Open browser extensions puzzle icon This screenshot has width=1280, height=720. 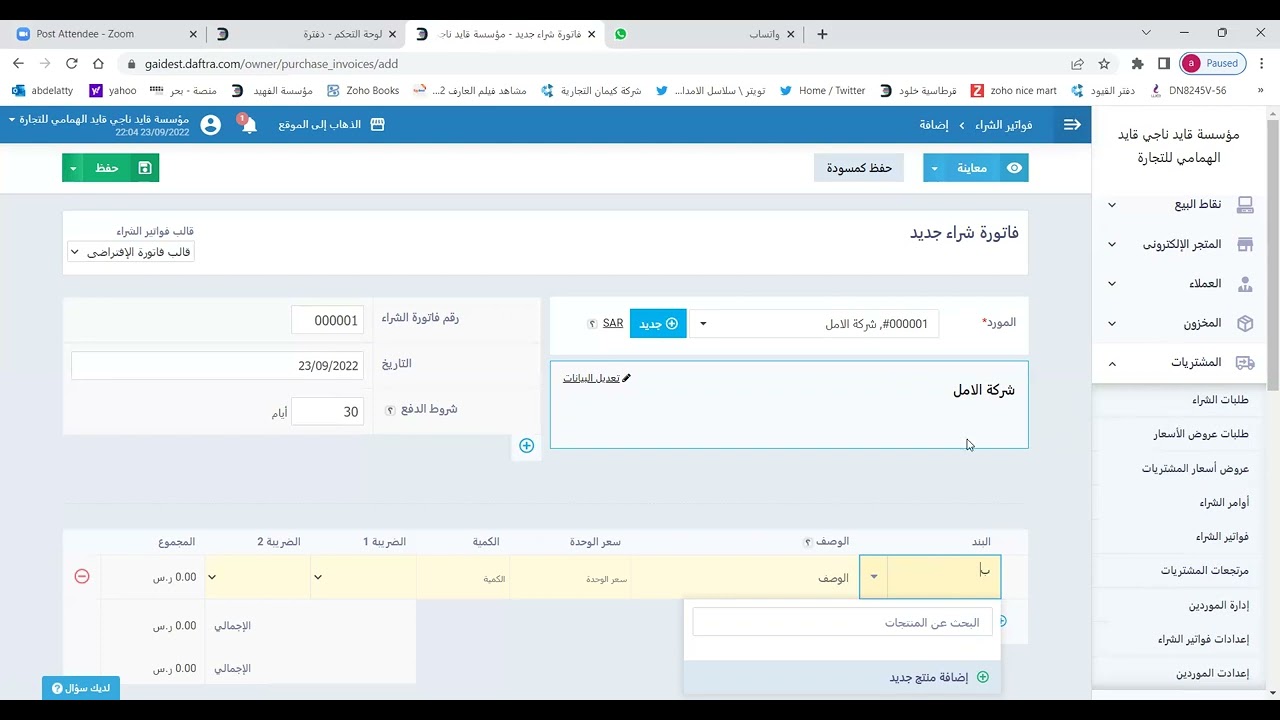pos(1137,63)
